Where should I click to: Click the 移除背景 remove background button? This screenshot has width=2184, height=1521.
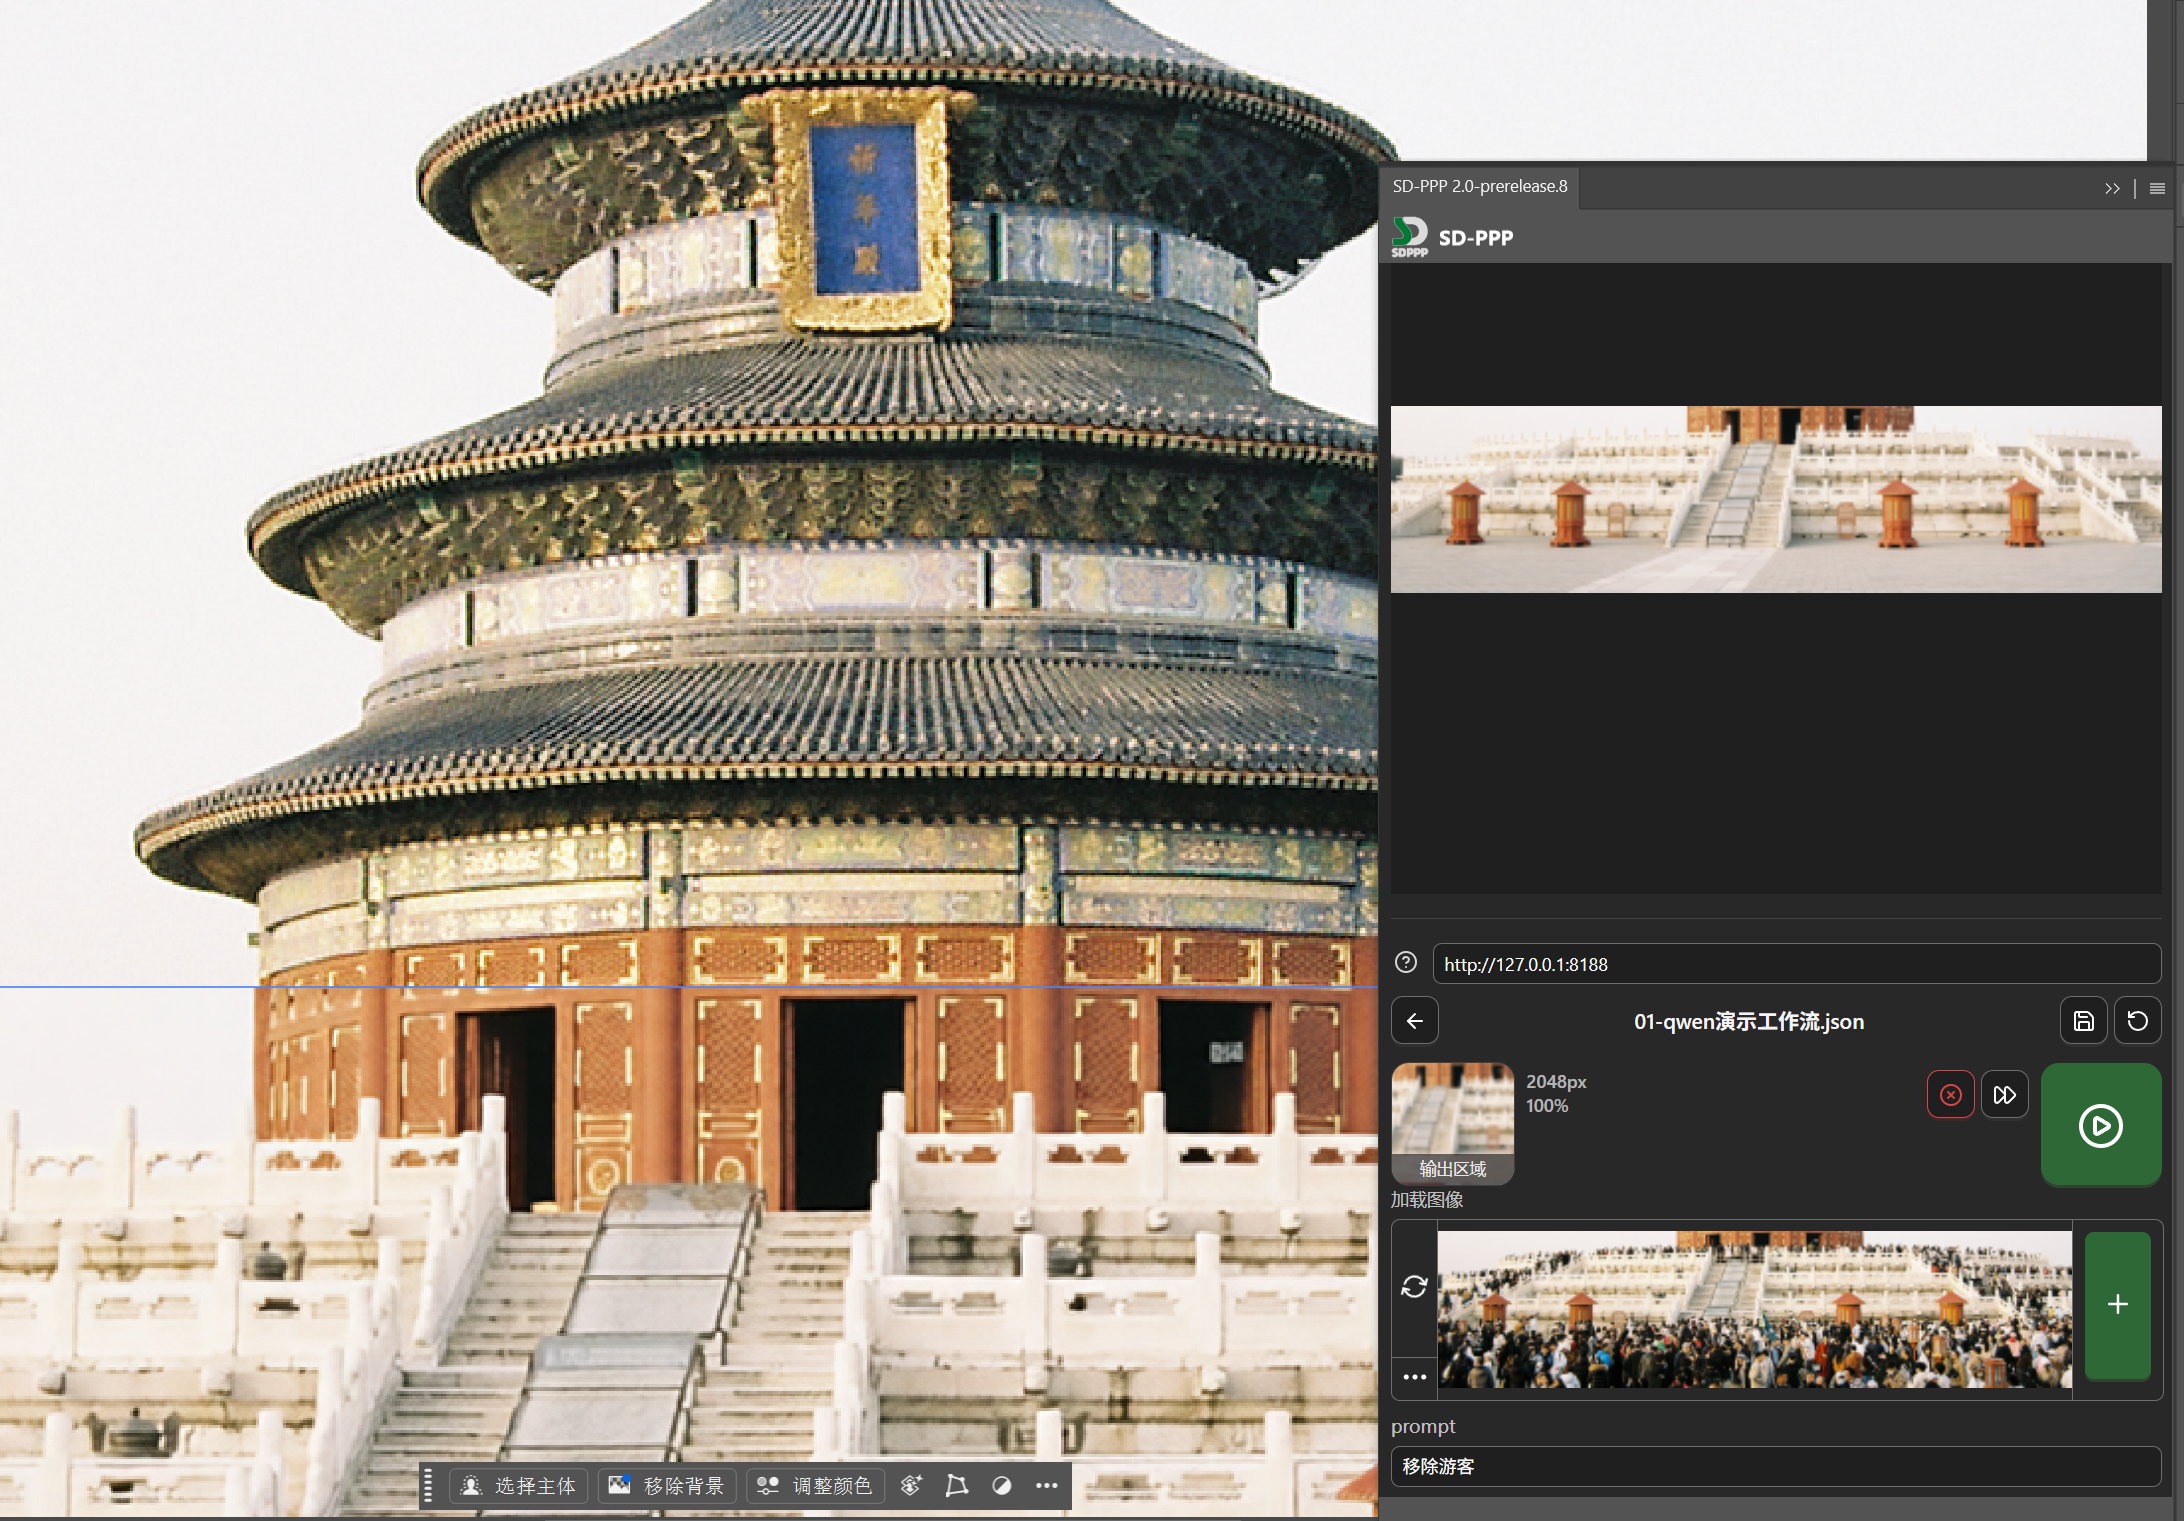[667, 1486]
